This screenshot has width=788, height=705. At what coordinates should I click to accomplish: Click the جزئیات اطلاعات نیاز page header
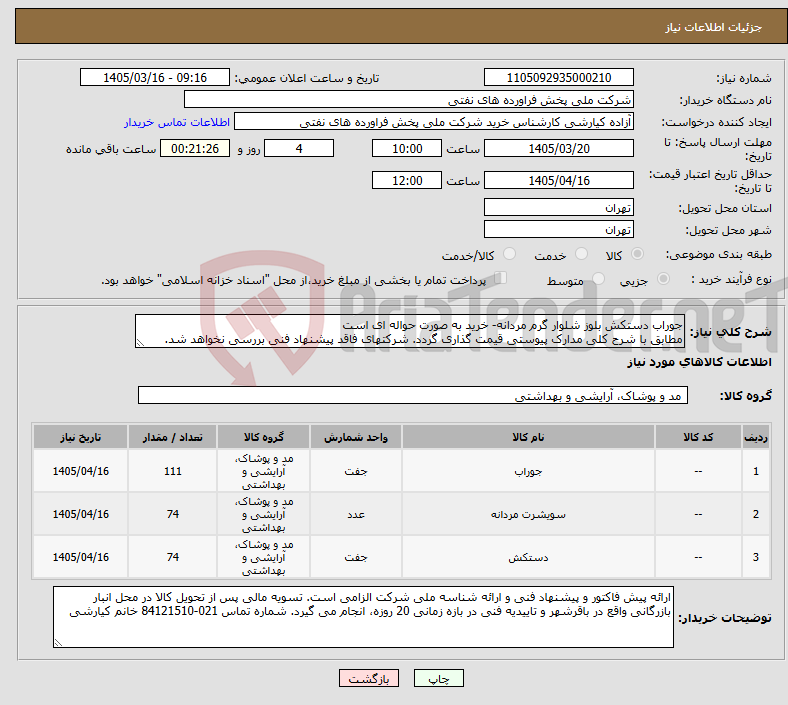(714, 27)
